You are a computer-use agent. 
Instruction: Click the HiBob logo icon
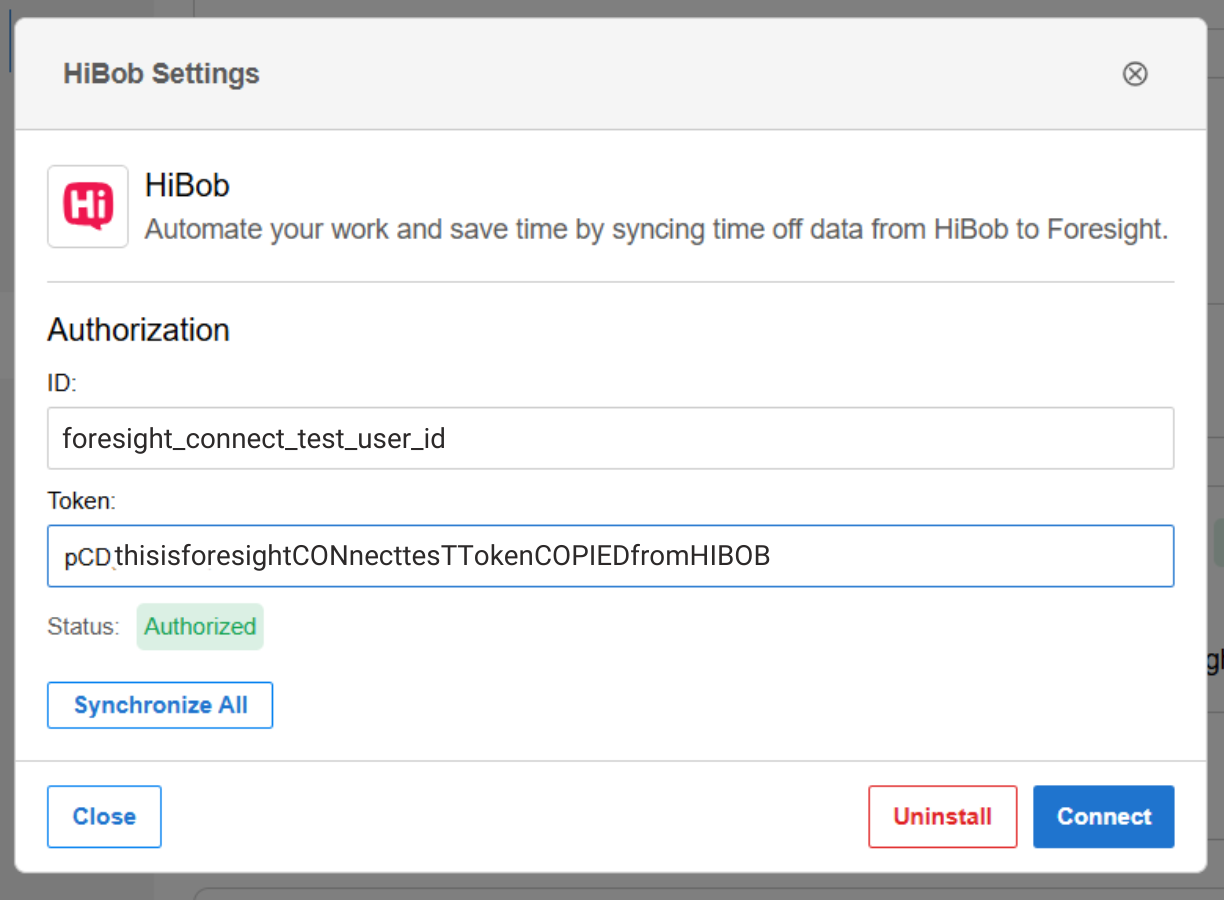pyautogui.click(x=88, y=206)
